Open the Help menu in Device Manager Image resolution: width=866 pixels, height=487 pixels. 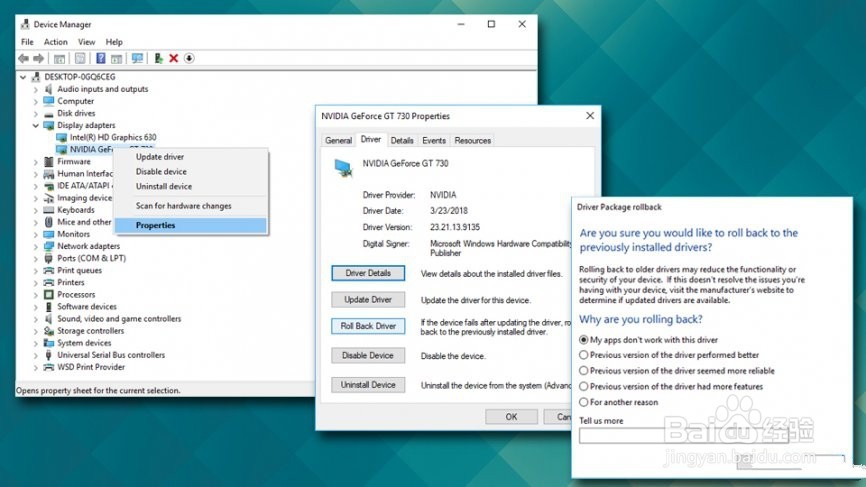tap(114, 42)
